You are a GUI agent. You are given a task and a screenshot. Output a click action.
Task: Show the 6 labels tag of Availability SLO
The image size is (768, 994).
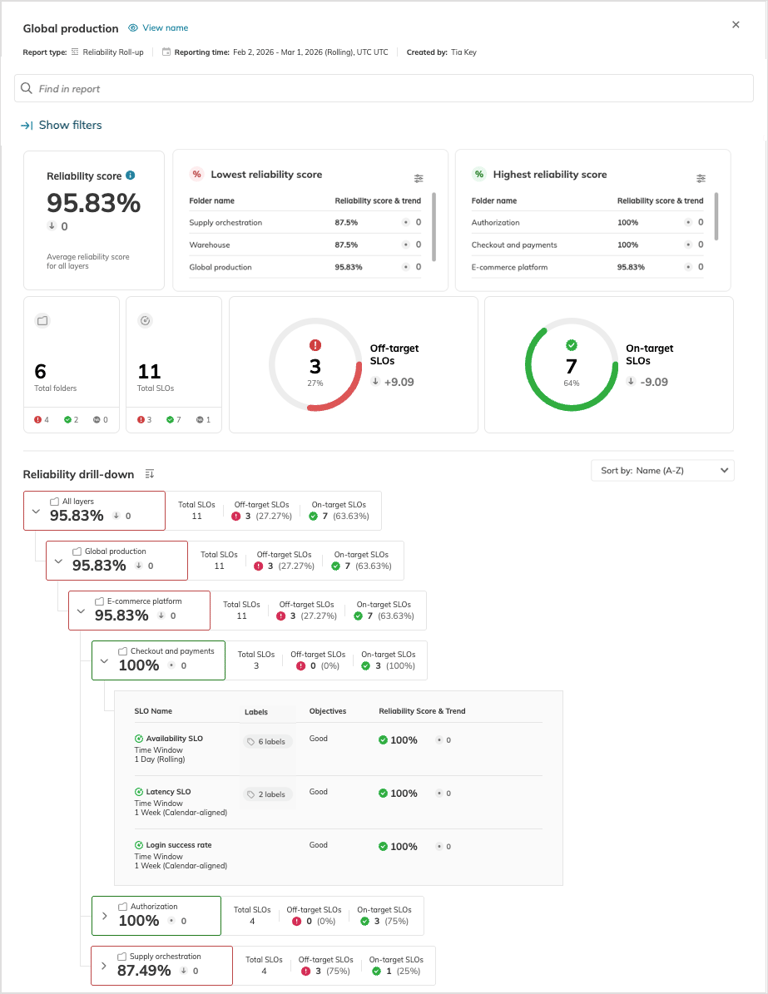pos(267,742)
